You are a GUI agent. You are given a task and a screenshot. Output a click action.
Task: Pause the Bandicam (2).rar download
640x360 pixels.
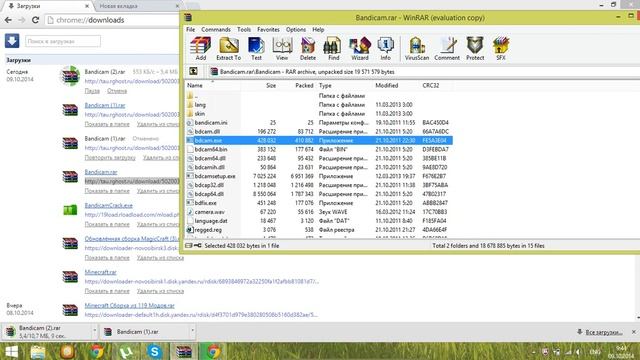click(92, 91)
